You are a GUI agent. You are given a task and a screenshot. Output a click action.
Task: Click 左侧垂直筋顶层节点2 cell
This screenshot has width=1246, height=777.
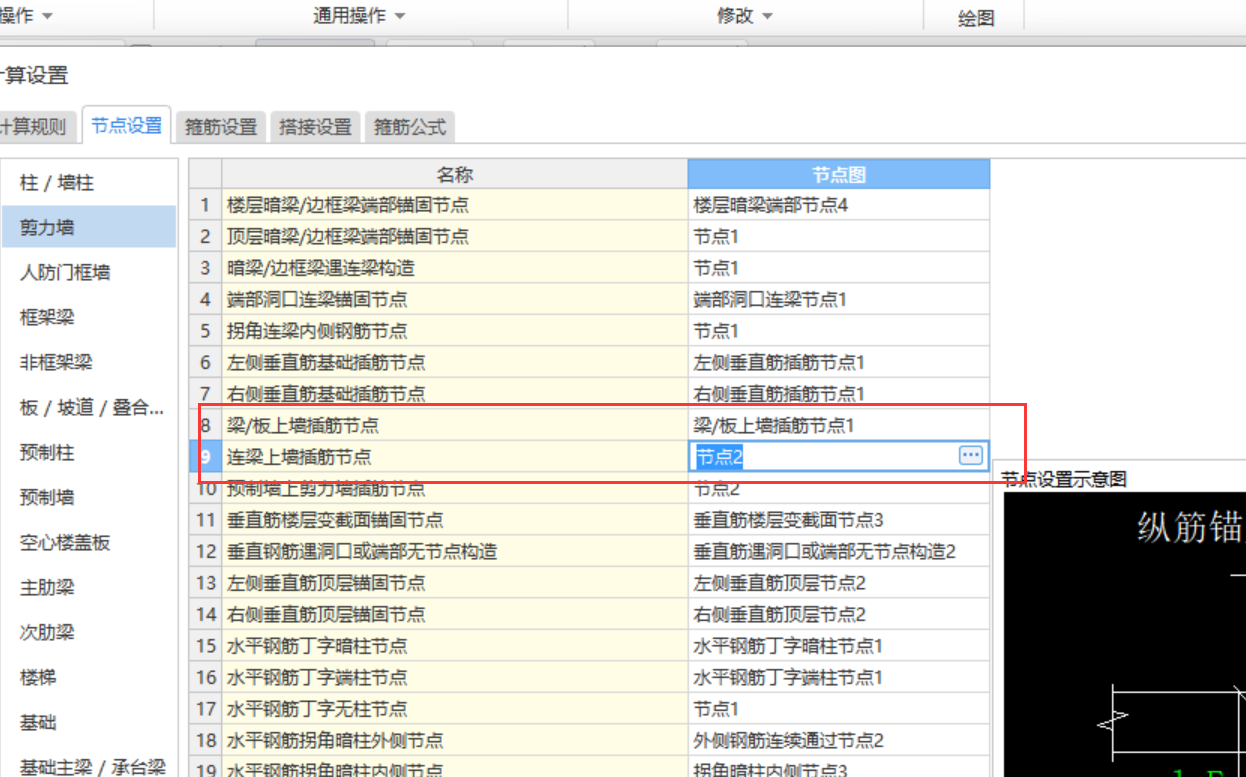(x=839, y=583)
